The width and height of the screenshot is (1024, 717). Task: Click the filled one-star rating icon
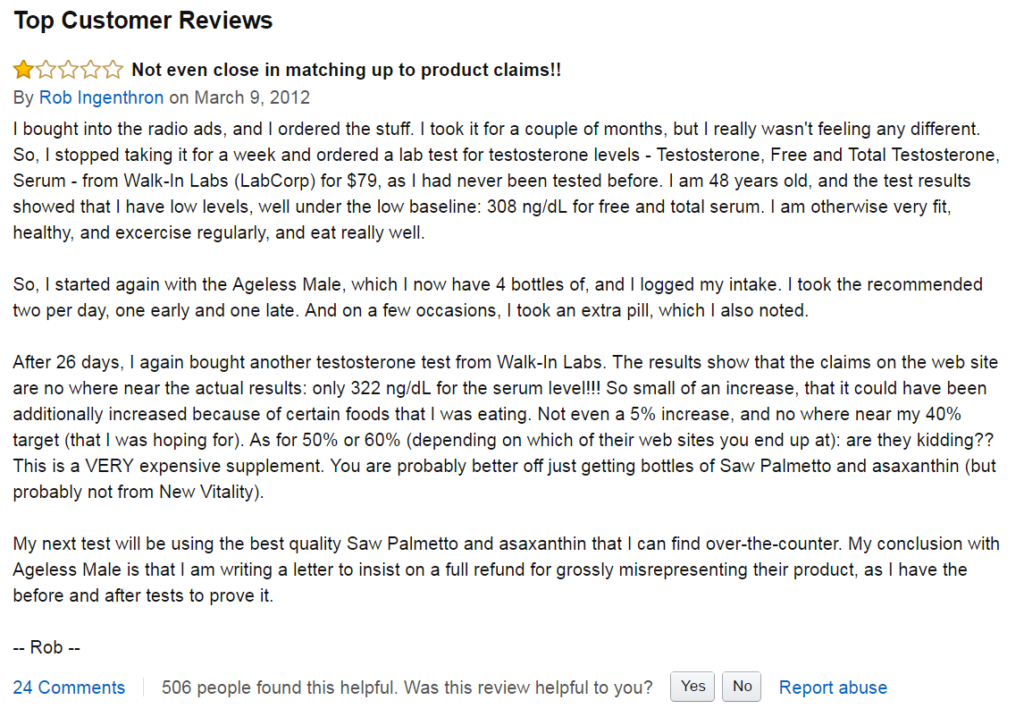(x=22, y=69)
